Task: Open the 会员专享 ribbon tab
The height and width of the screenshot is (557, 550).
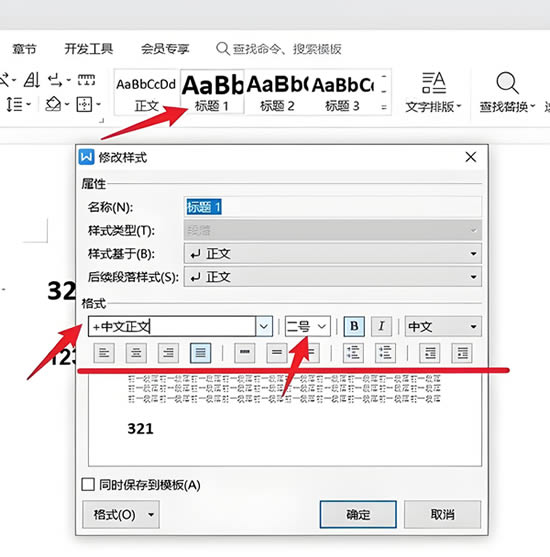Action: click(x=165, y=49)
